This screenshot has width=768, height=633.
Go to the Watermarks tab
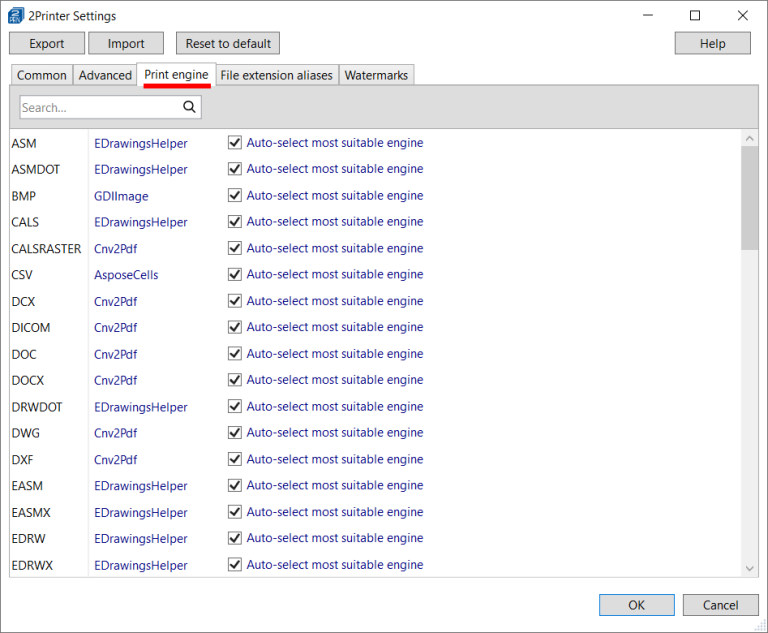coord(377,75)
